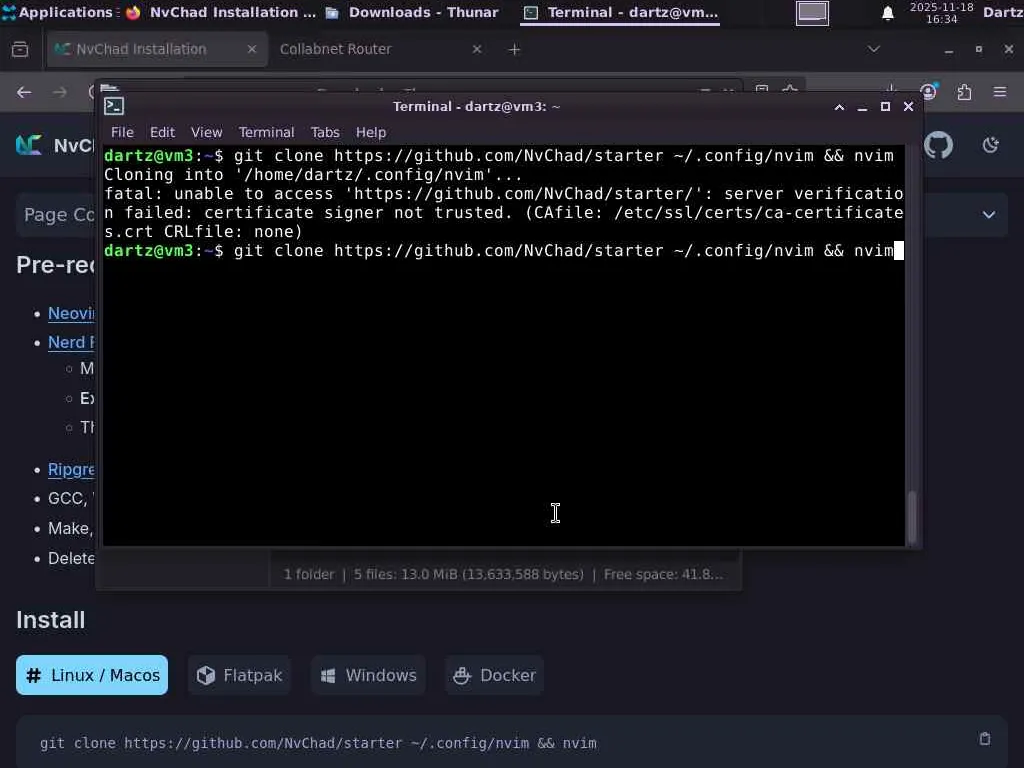
Task: Open the GitHub icon on NvChad page
Action: pos(938,145)
